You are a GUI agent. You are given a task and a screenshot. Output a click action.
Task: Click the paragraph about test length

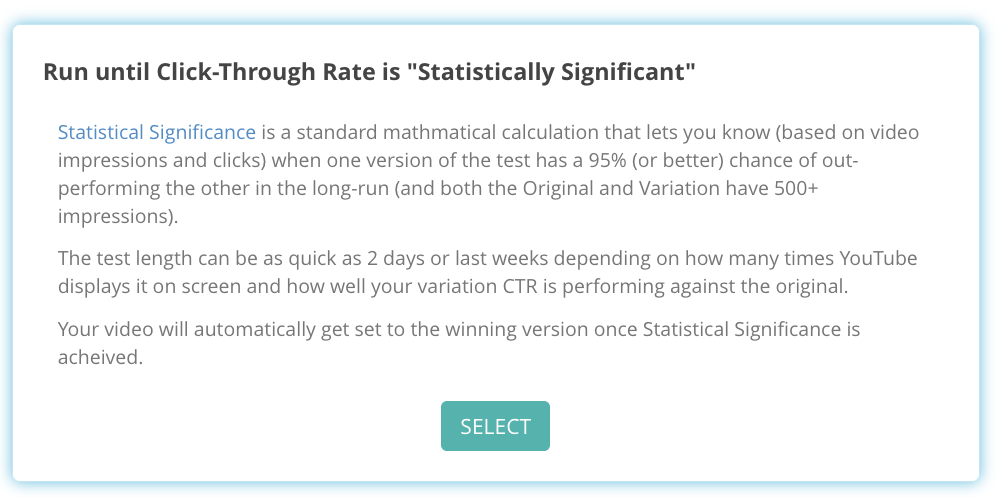click(x=488, y=272)
